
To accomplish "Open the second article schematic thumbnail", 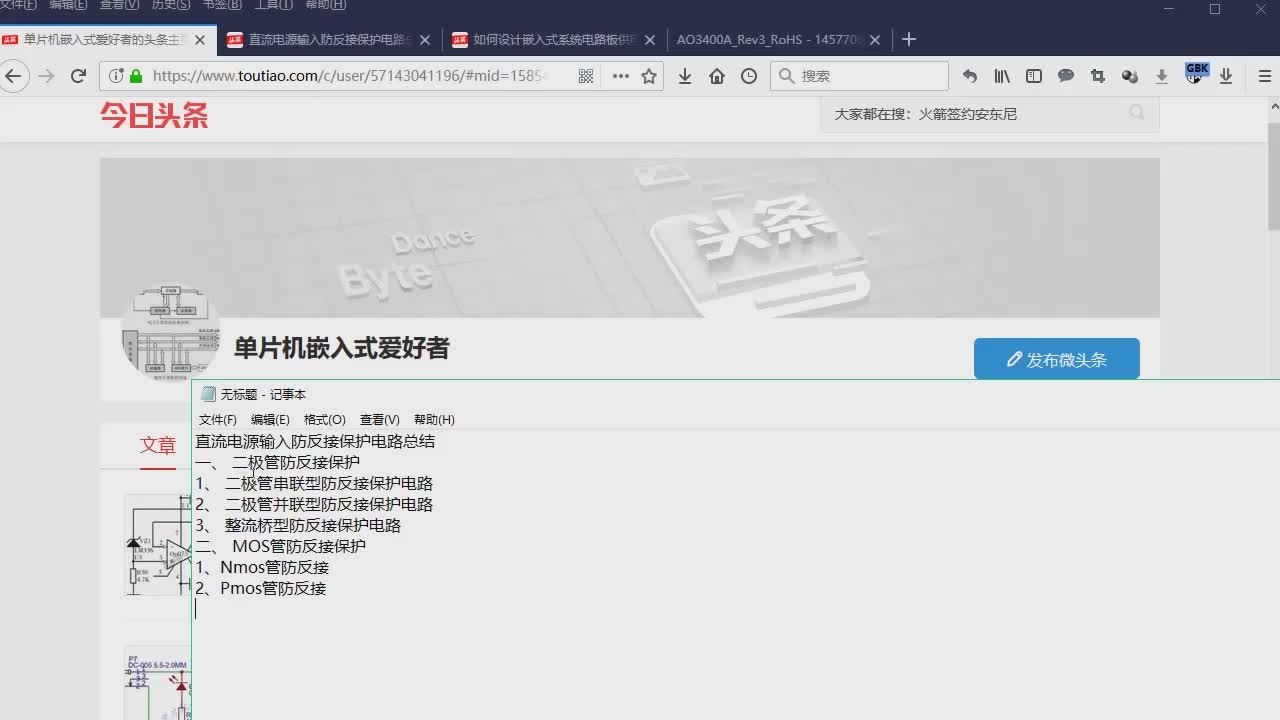I will [x=157, y=682].
